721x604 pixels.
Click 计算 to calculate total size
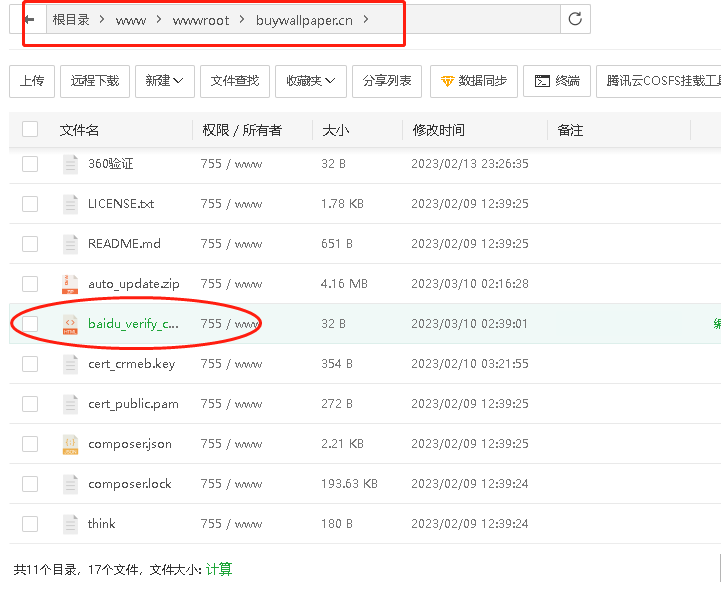click(219, 570)
